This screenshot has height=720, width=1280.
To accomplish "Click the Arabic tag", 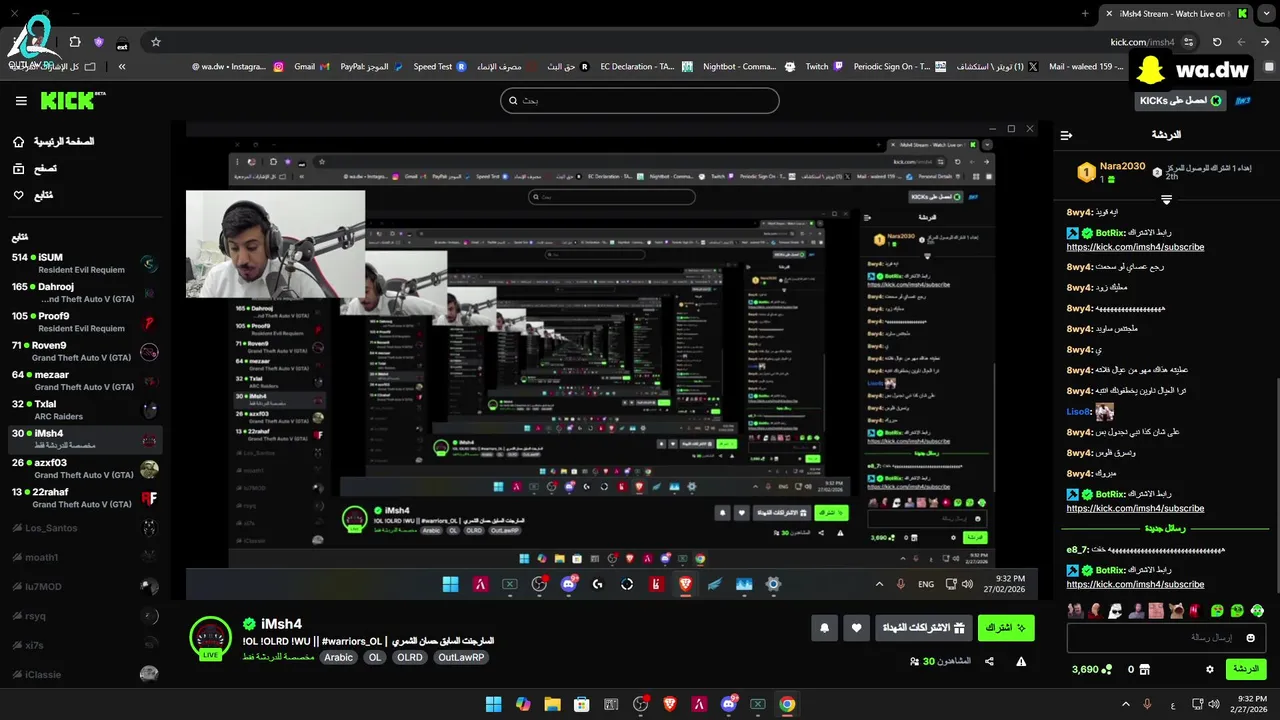I will pyautogui.click(x=338, y=658).
